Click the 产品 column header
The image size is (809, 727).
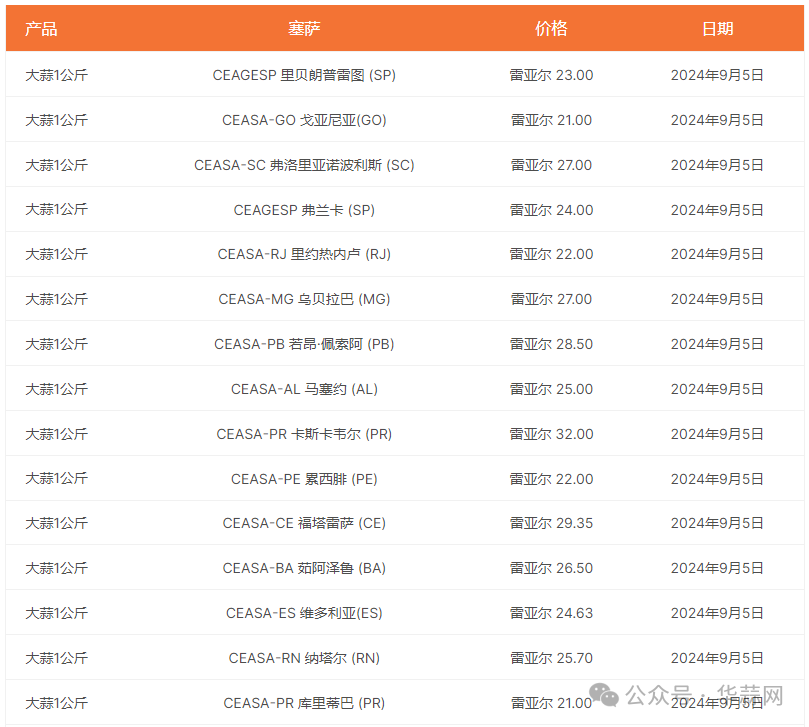tap(41, 28)
